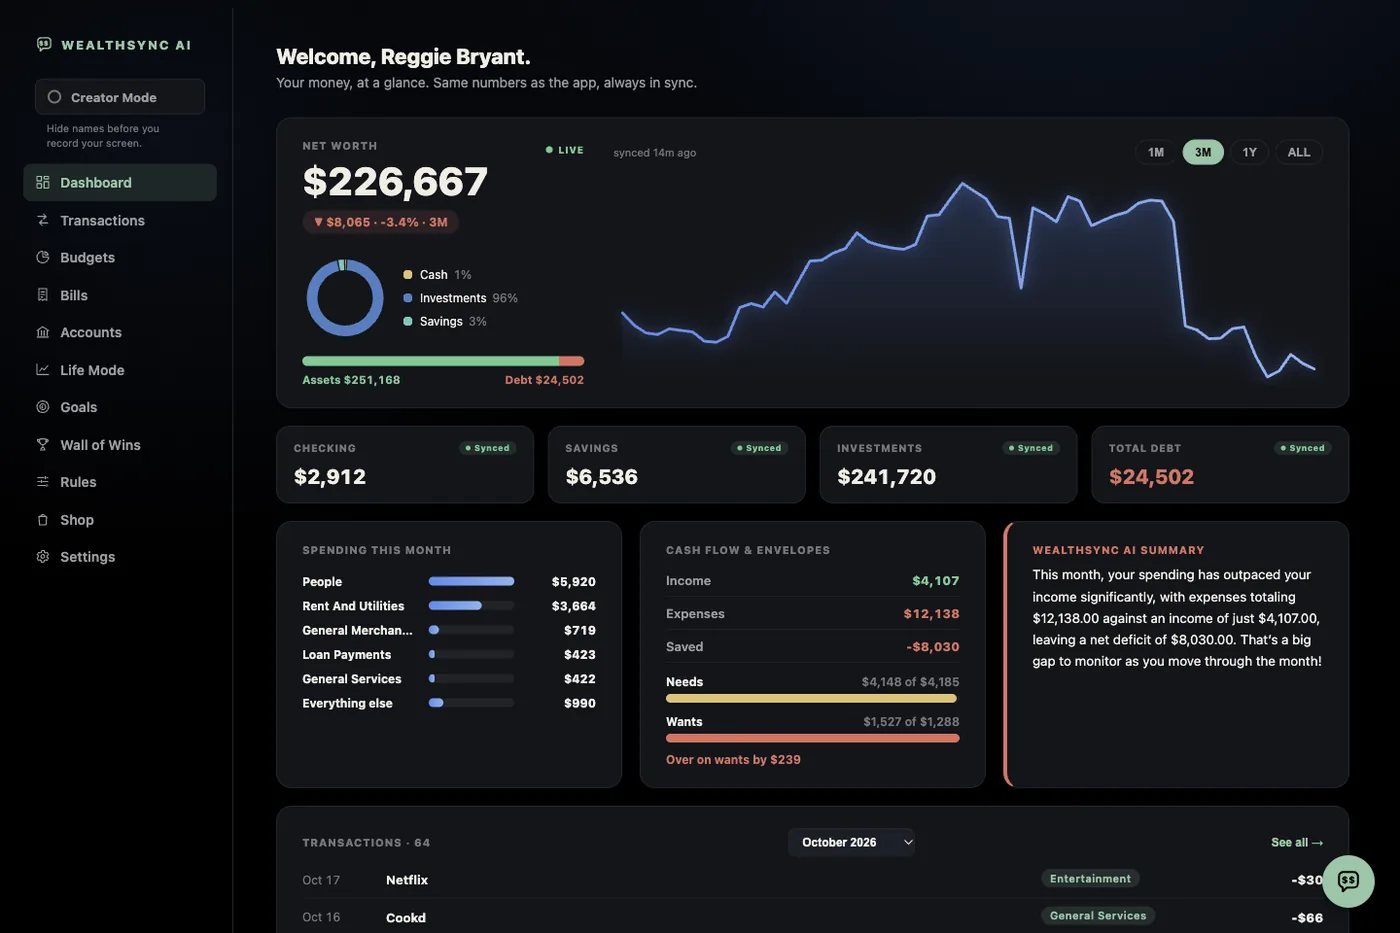Click the Entertainment category tag

pyautogui.click(x=1090, y=878)
